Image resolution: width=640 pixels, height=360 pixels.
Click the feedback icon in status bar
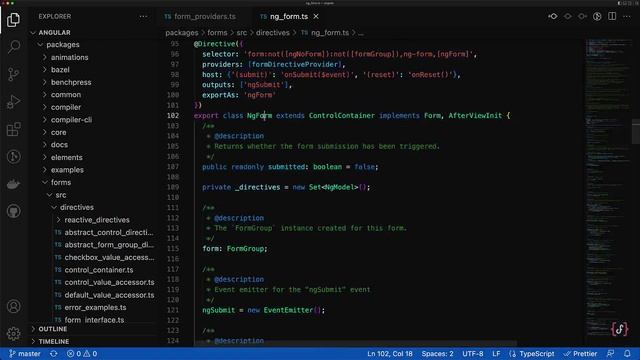point(611,353)
